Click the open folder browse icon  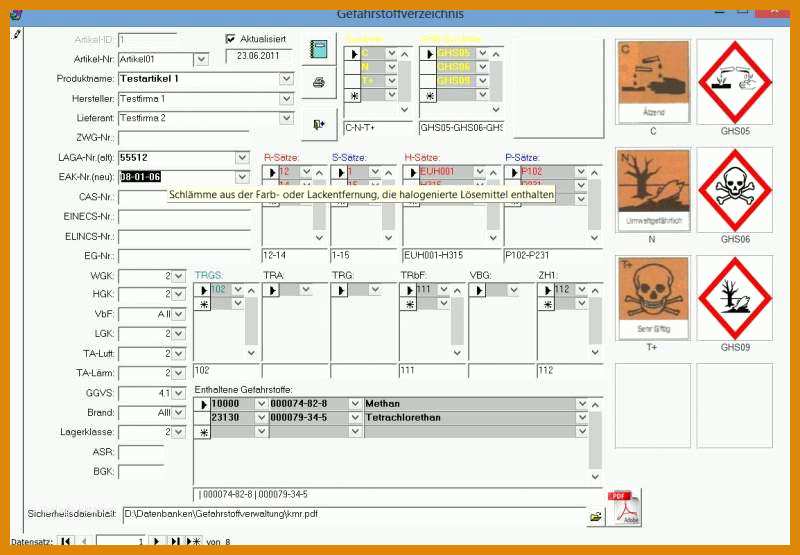click(595, 517)
